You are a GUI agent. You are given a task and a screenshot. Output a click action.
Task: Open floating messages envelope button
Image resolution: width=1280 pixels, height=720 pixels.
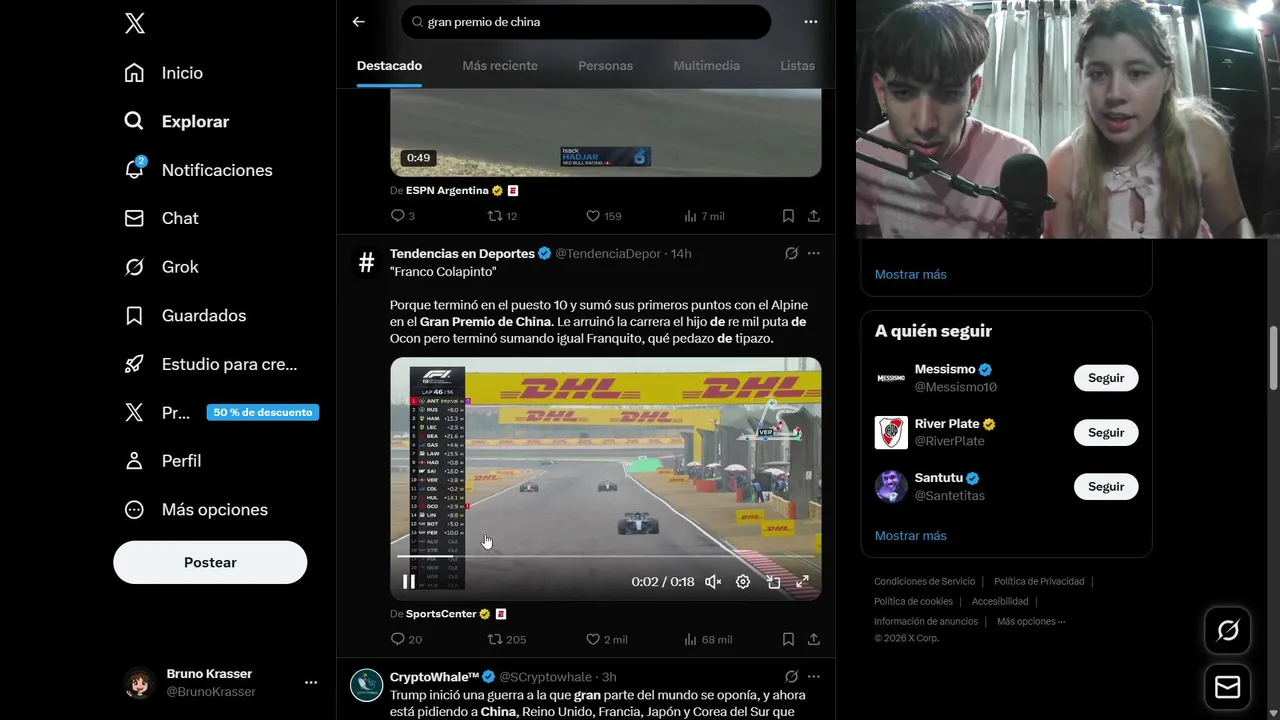point(1227,688)
